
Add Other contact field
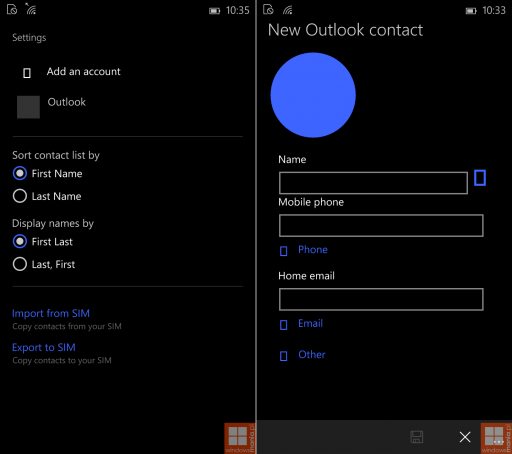312,354
